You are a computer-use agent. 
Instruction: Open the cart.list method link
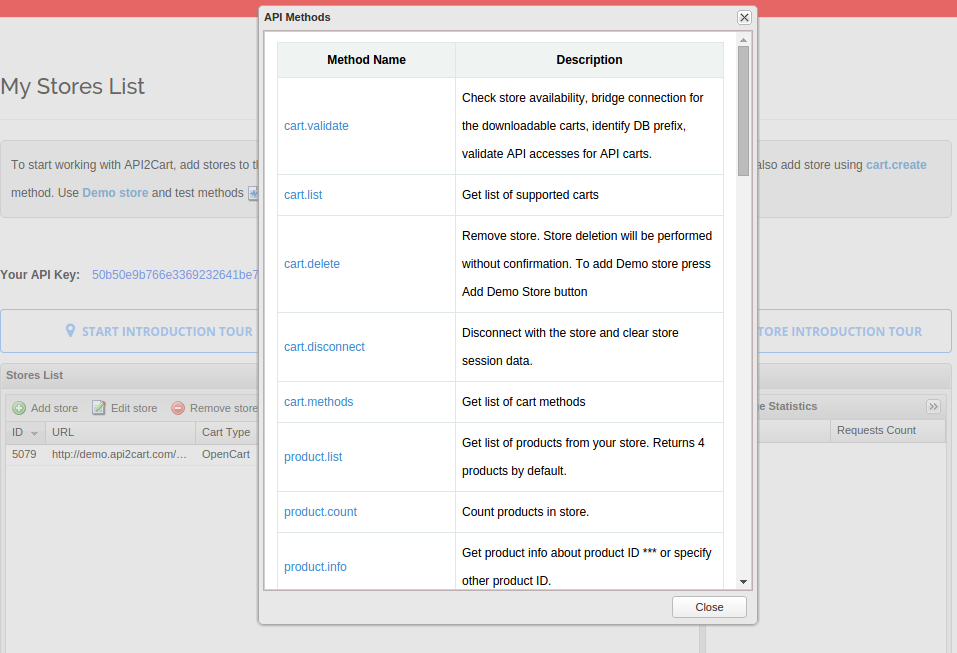point(303,194)
